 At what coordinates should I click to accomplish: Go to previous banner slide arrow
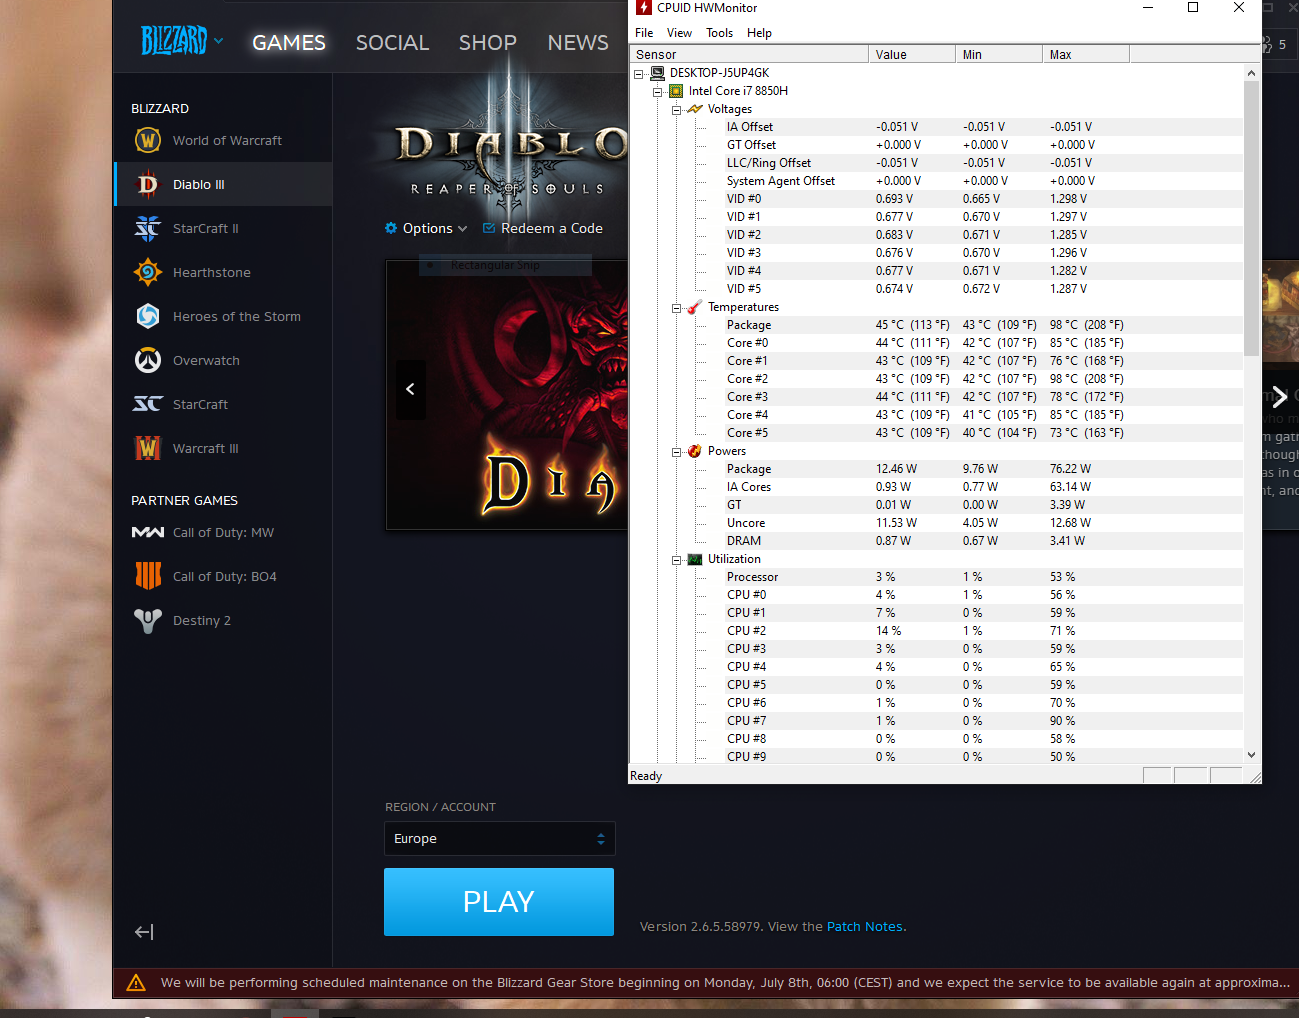pyautogui.click(x=410, y=389)
